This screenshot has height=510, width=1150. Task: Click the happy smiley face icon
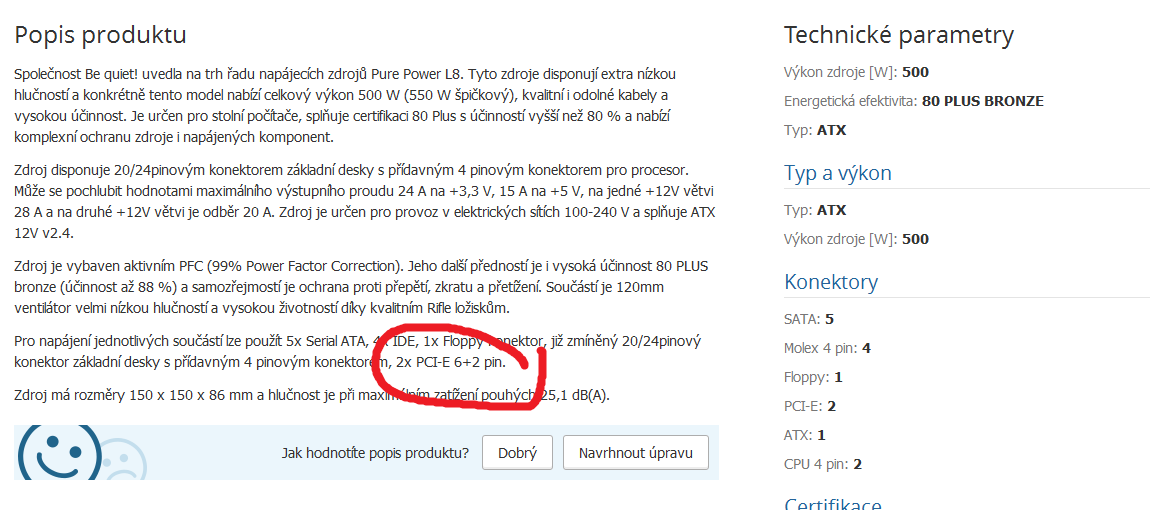59,453
